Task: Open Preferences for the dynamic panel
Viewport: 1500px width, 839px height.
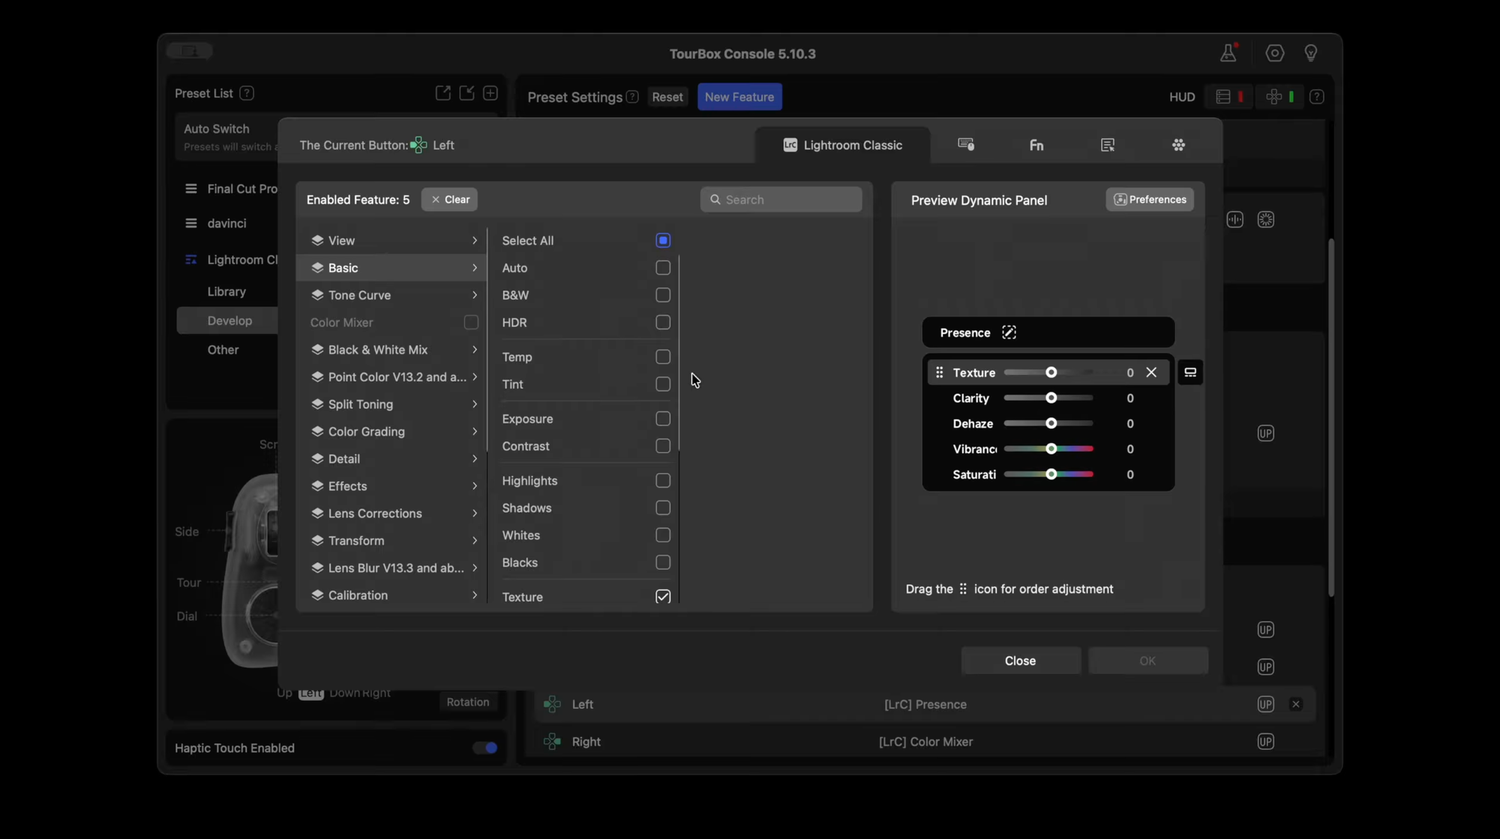Action: click(x=1150, y=199)
